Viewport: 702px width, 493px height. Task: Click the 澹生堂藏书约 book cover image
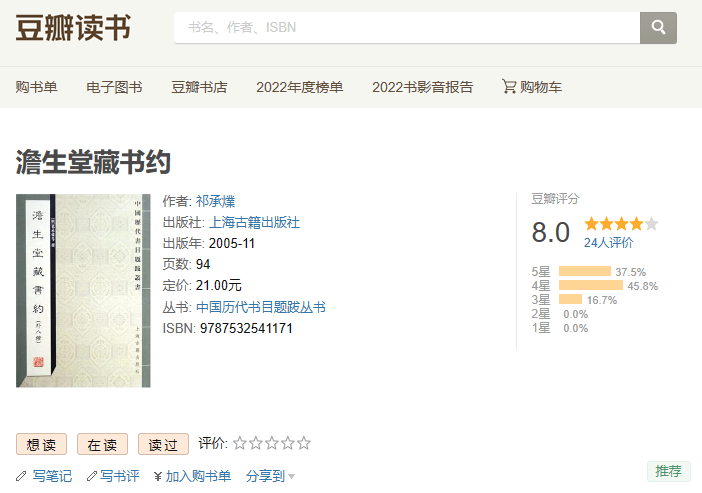point(83,291)
